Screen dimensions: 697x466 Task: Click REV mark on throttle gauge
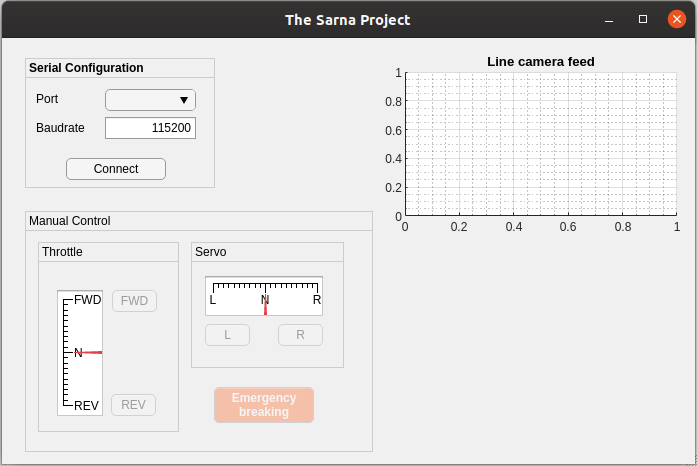(86, 405)
